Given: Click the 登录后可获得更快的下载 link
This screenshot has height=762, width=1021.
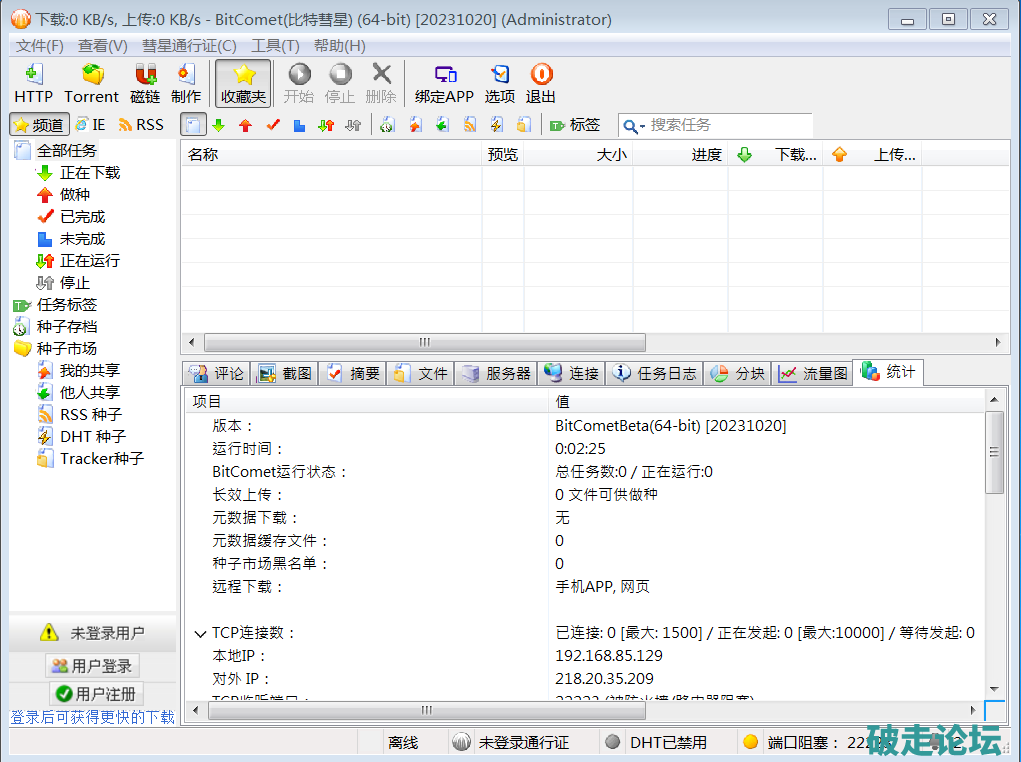Looking at the screenshot, I should pos(92,717).
